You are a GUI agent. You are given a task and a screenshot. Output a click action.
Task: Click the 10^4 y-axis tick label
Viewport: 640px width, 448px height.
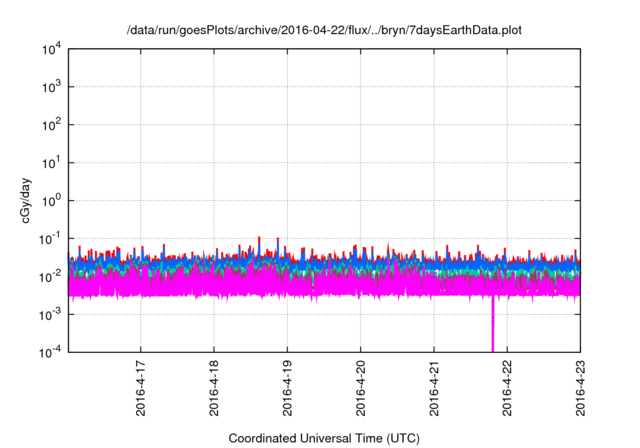click(52, 49)
